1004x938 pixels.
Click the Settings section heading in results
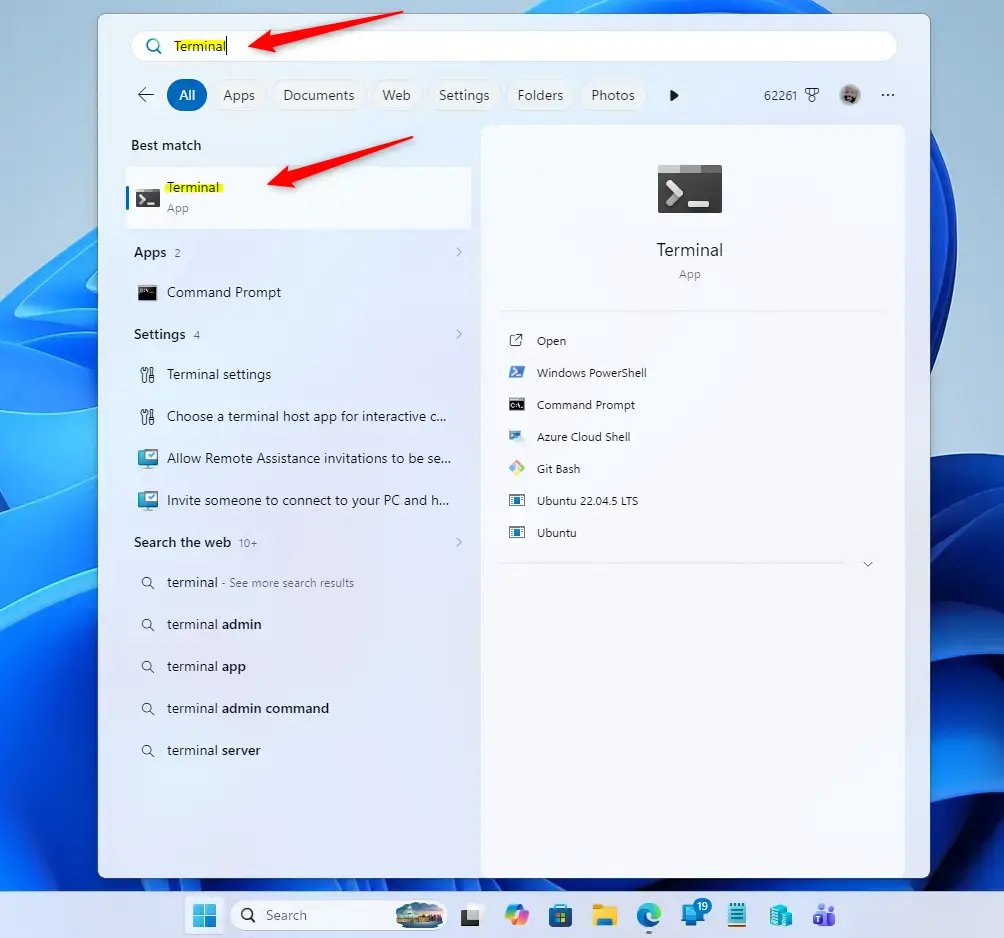(159, 334)
